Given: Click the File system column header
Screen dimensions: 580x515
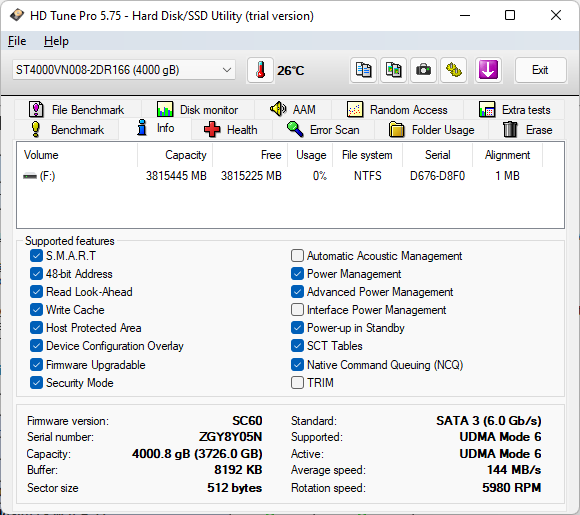Looking at the screenshot, I should pos(367,155).
